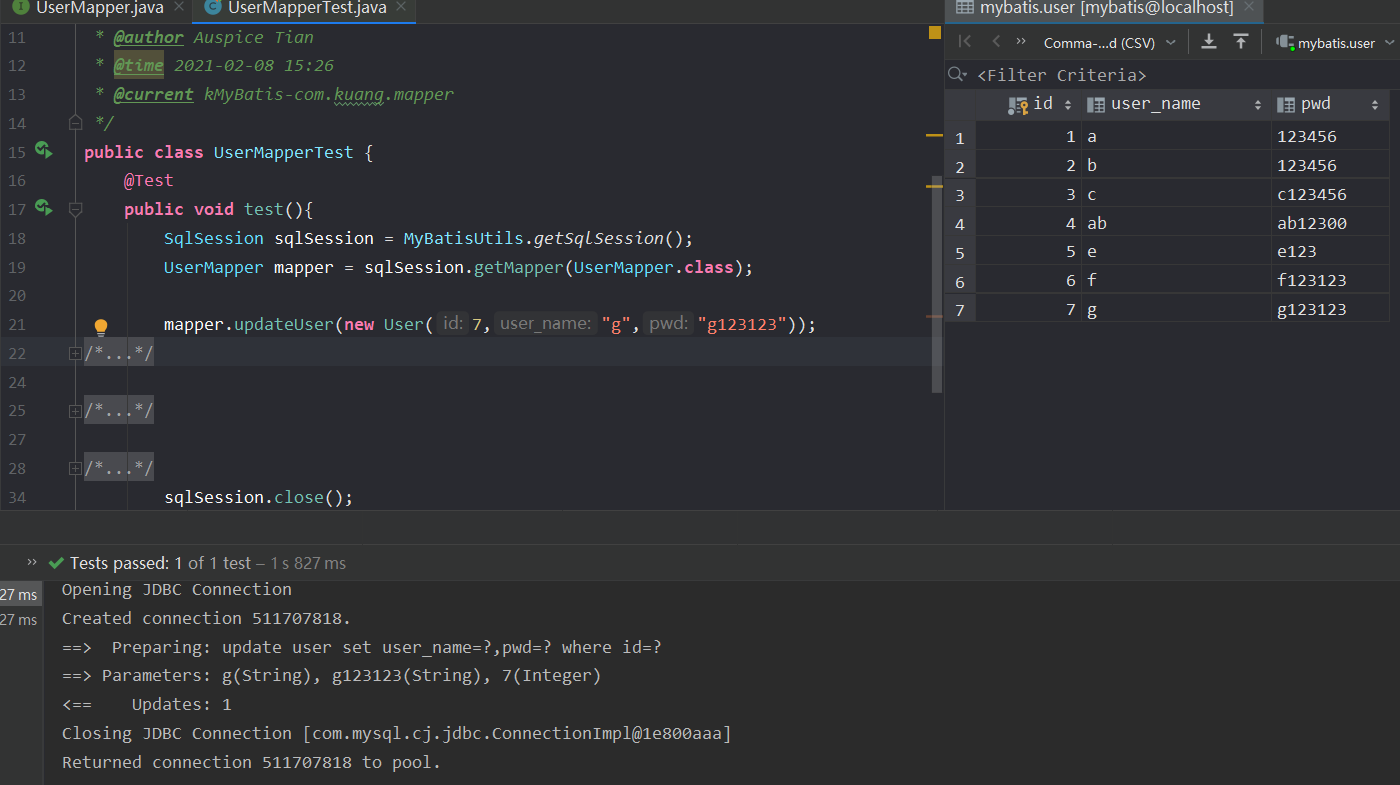
Task: Select table row number 3 header
Action: (x=960, y=195)
